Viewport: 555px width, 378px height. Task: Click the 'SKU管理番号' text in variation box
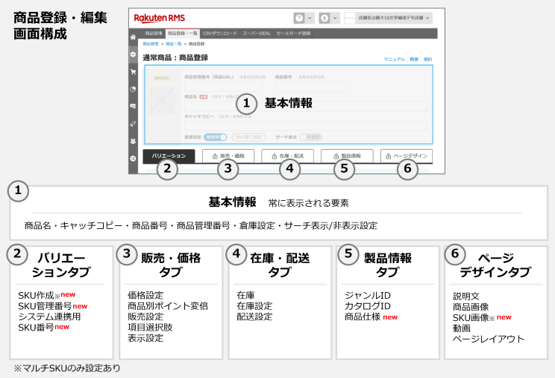45,306
